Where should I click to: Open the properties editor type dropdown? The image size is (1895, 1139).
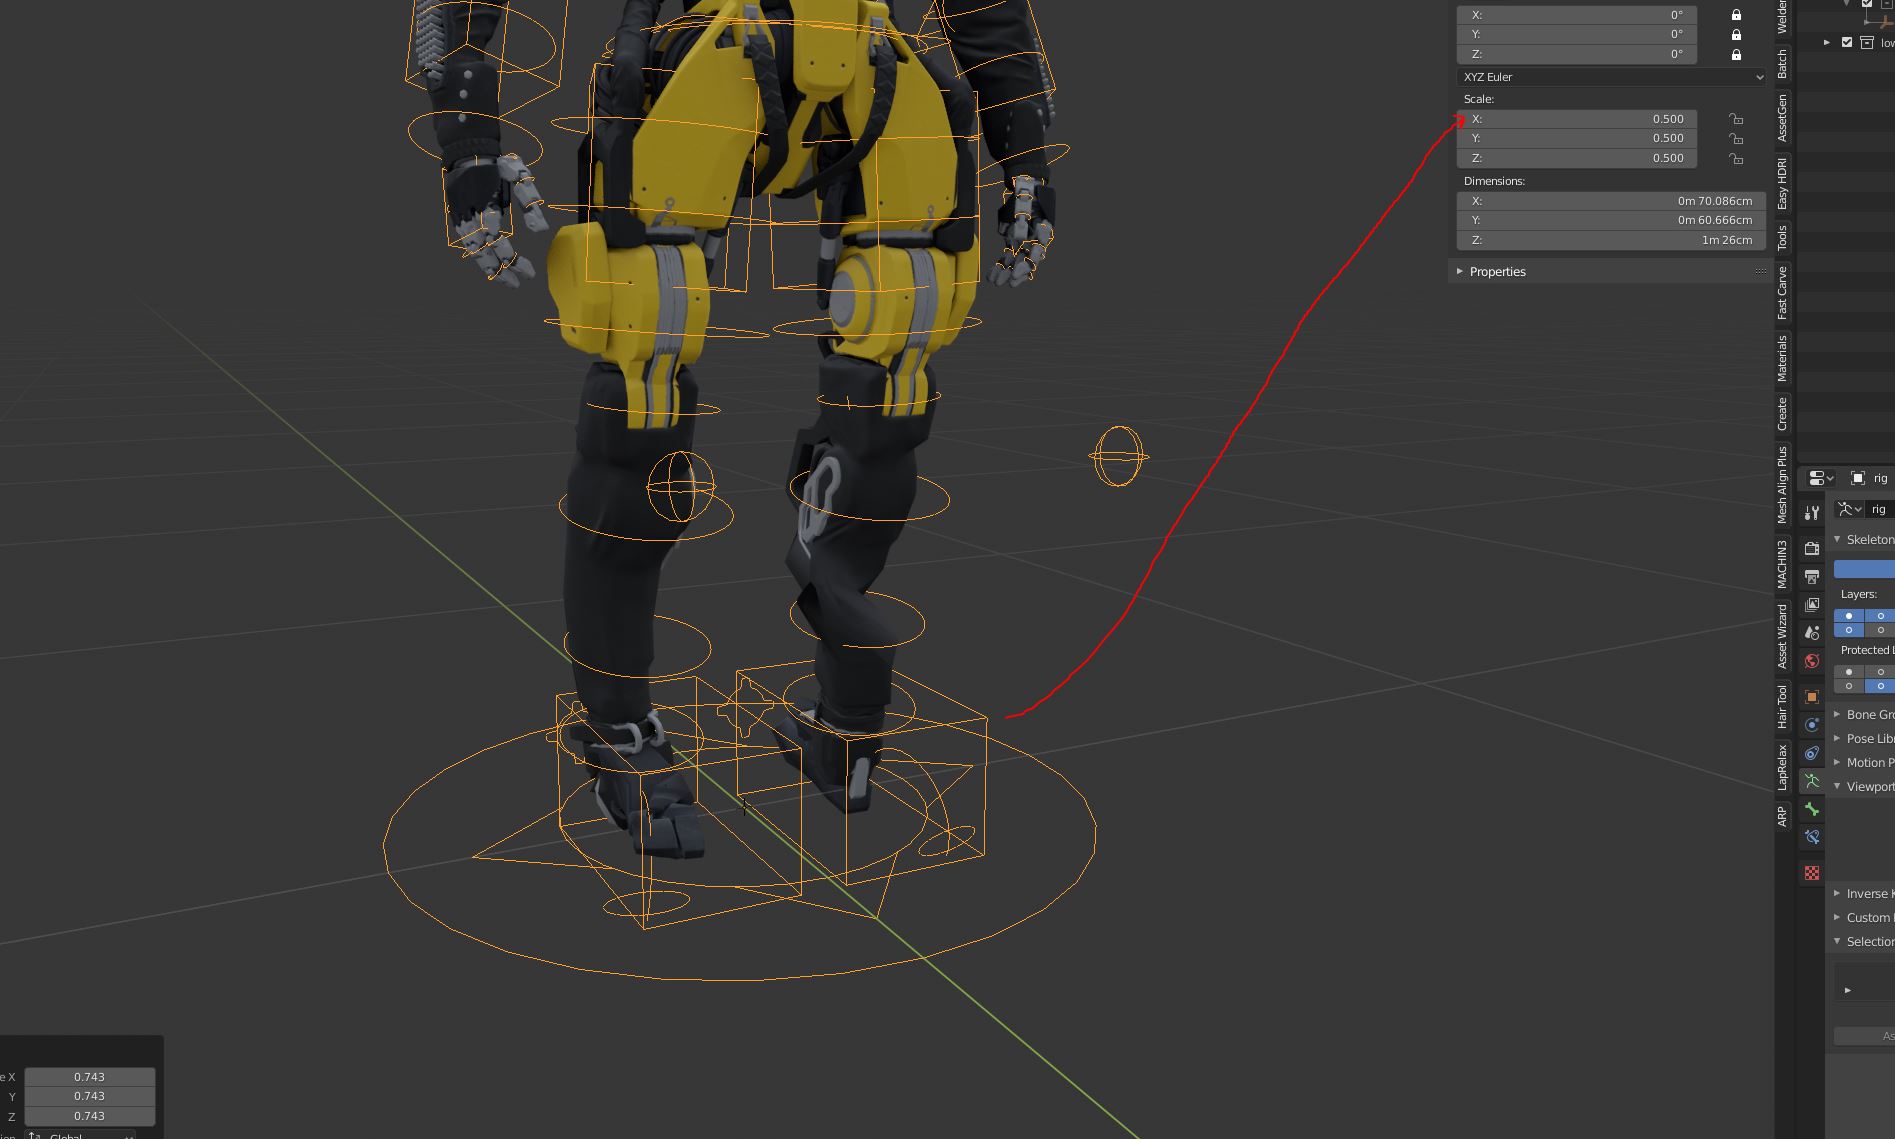pyautogui.click(x=1820, y=479)
